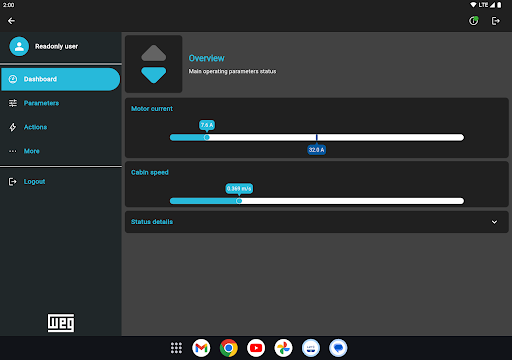Tap the Cabin speed label
Screen dimensions: 512x360
pos(150,172)
